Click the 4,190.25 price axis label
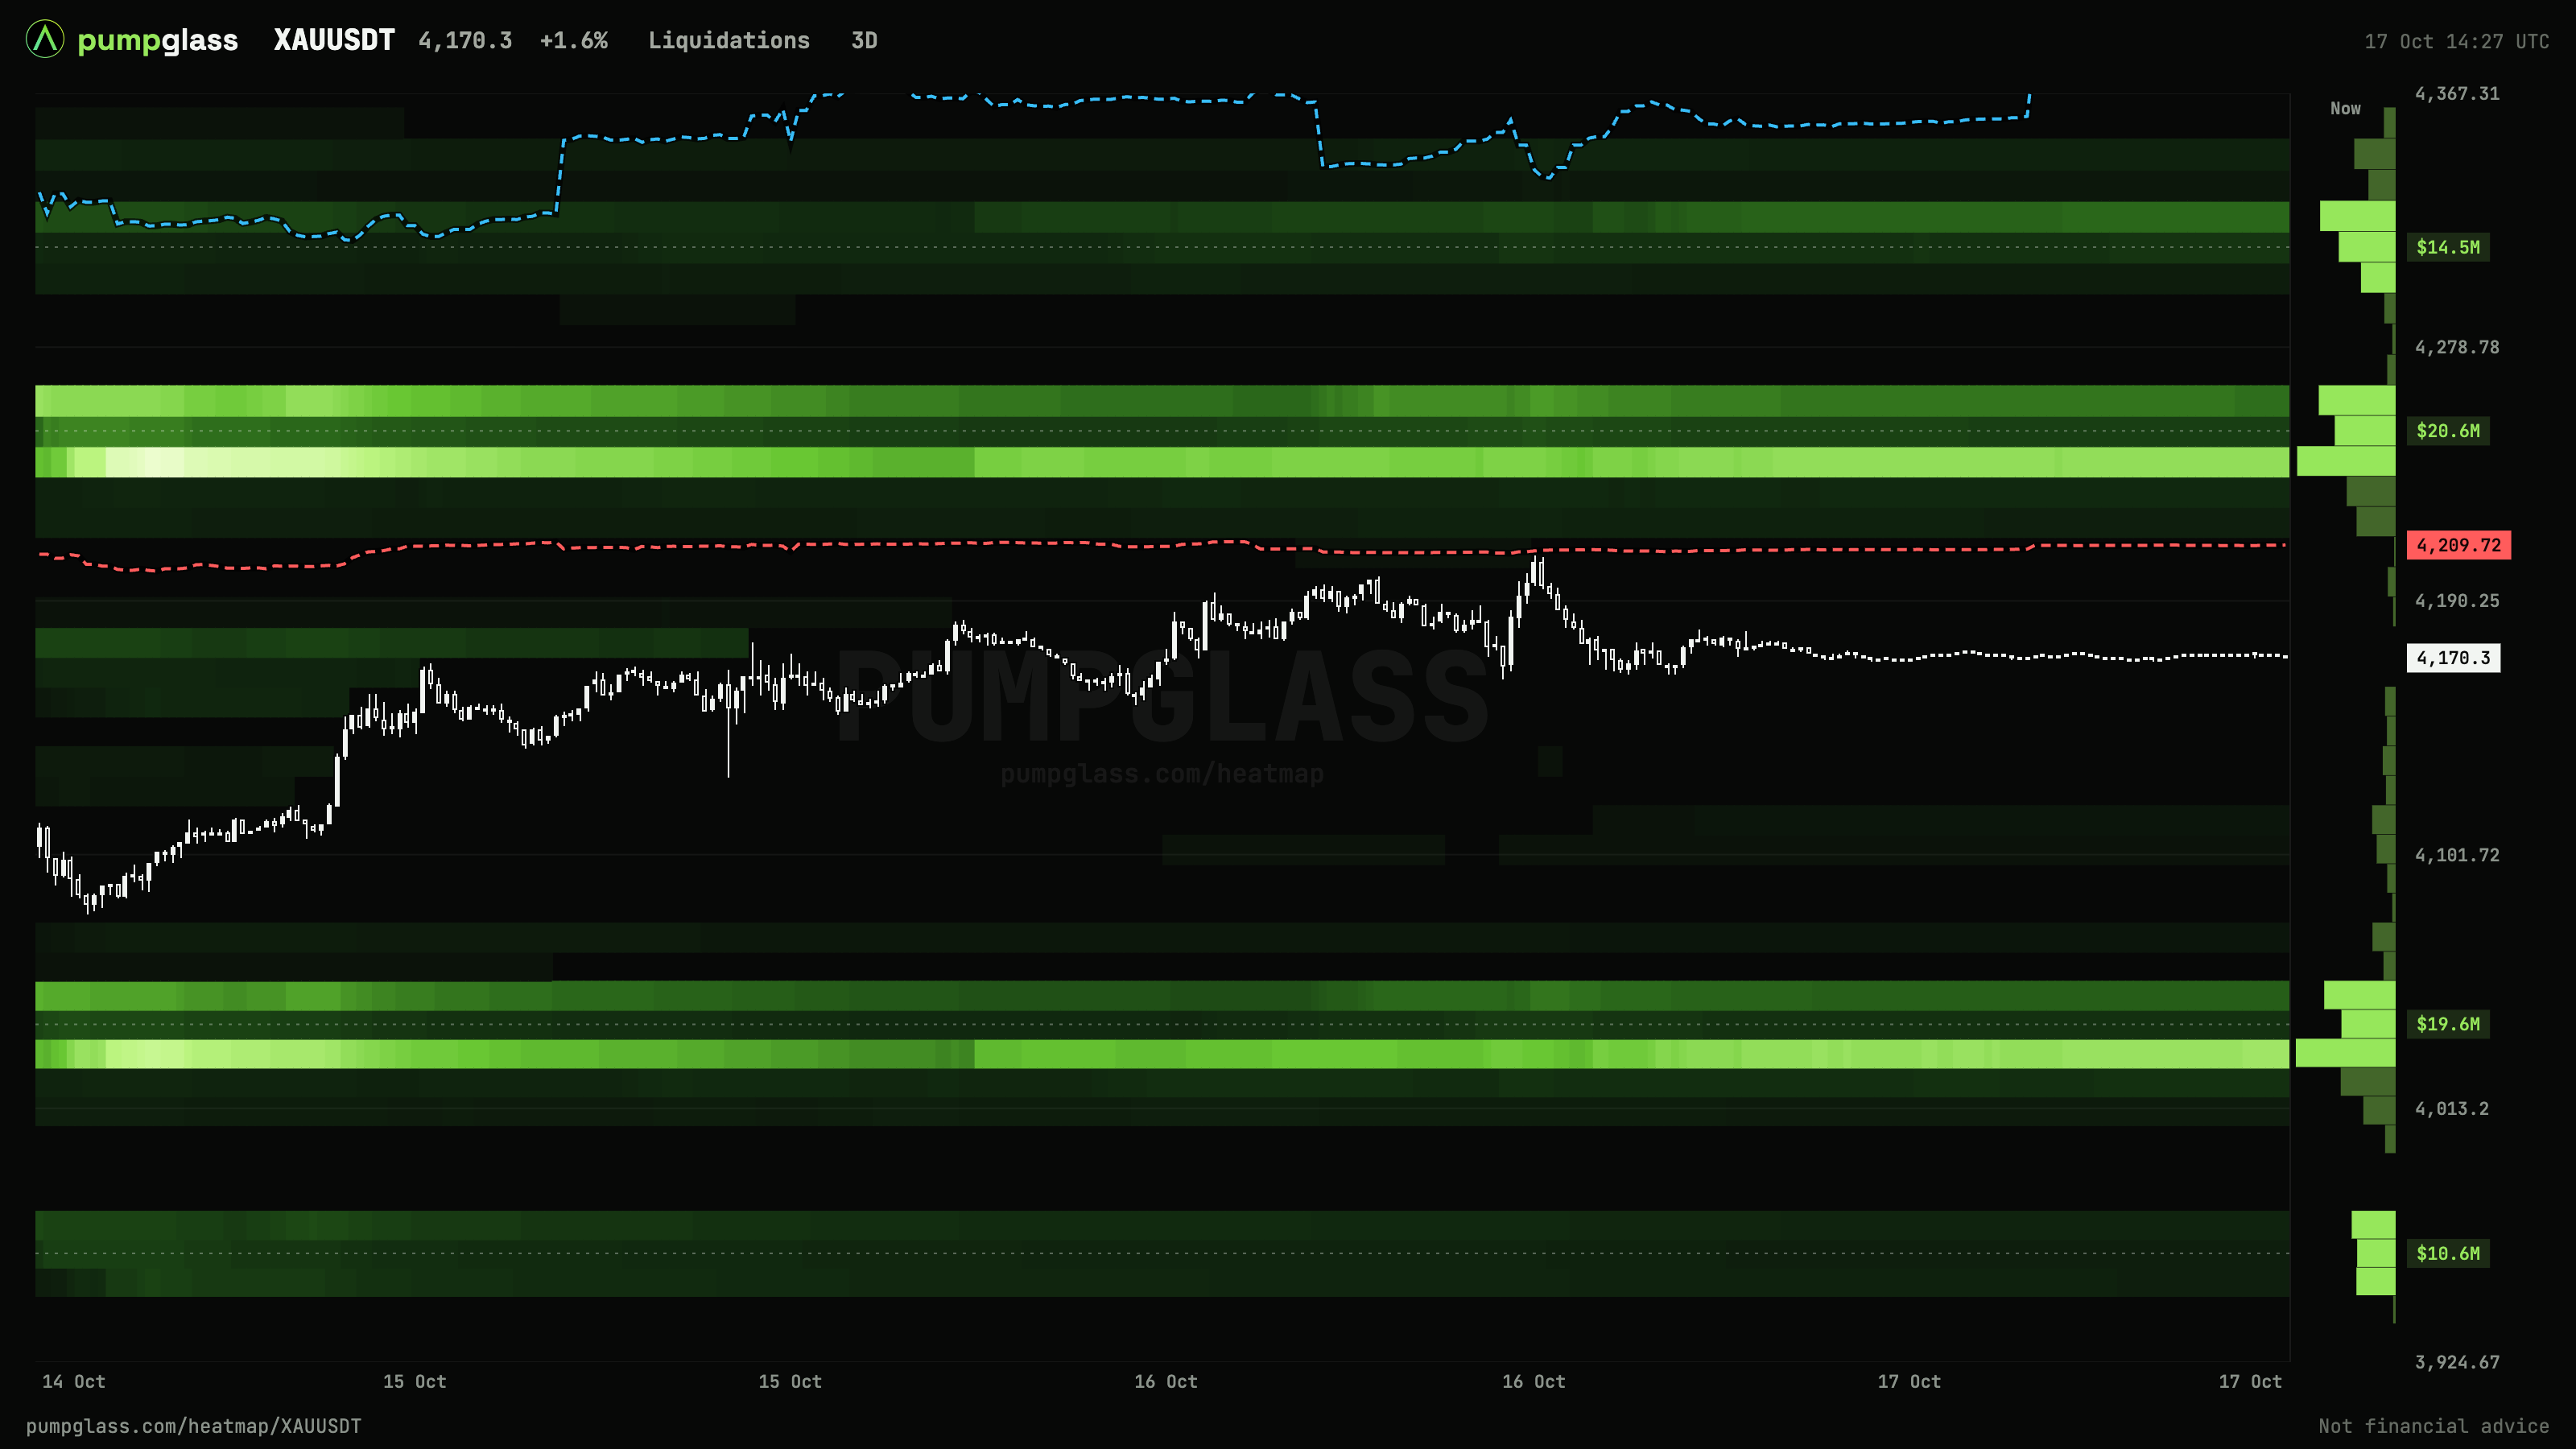The height and width of the screenshot is (1449, 2576). click(x=2457, y=601)
